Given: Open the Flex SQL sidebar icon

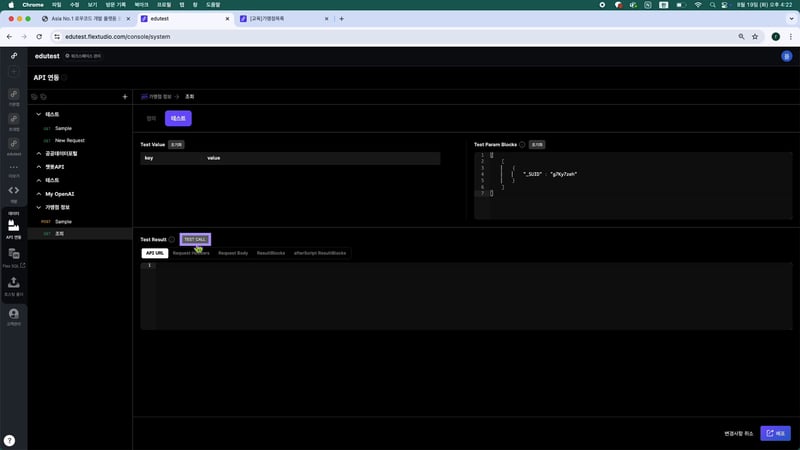Looking at the screenshot, I should (14, 257).
